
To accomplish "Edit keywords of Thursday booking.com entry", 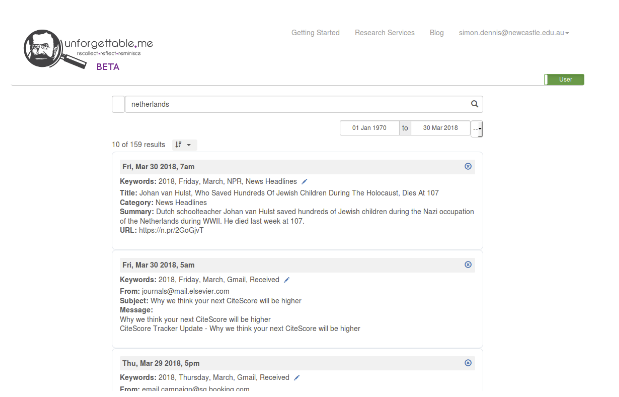I will (x=297, y=378).
